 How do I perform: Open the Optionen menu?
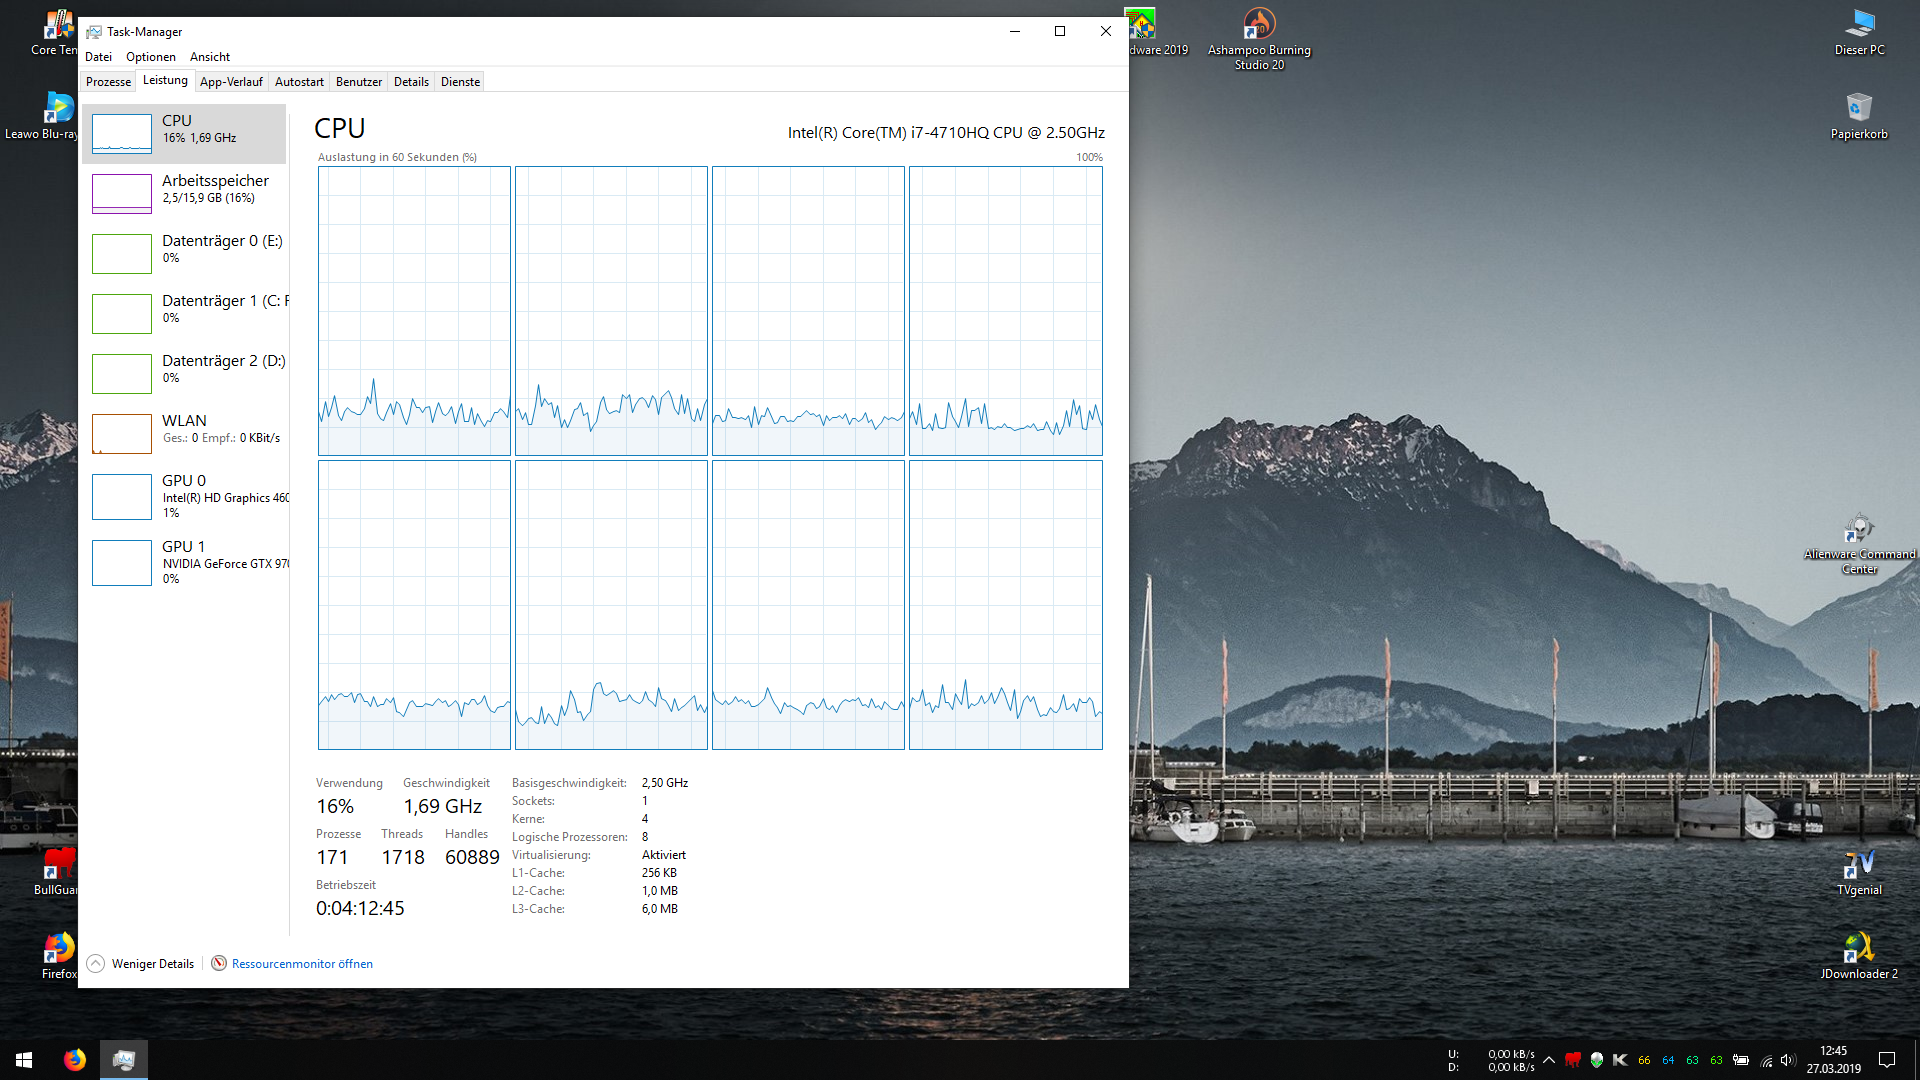(x=150, y=57)
